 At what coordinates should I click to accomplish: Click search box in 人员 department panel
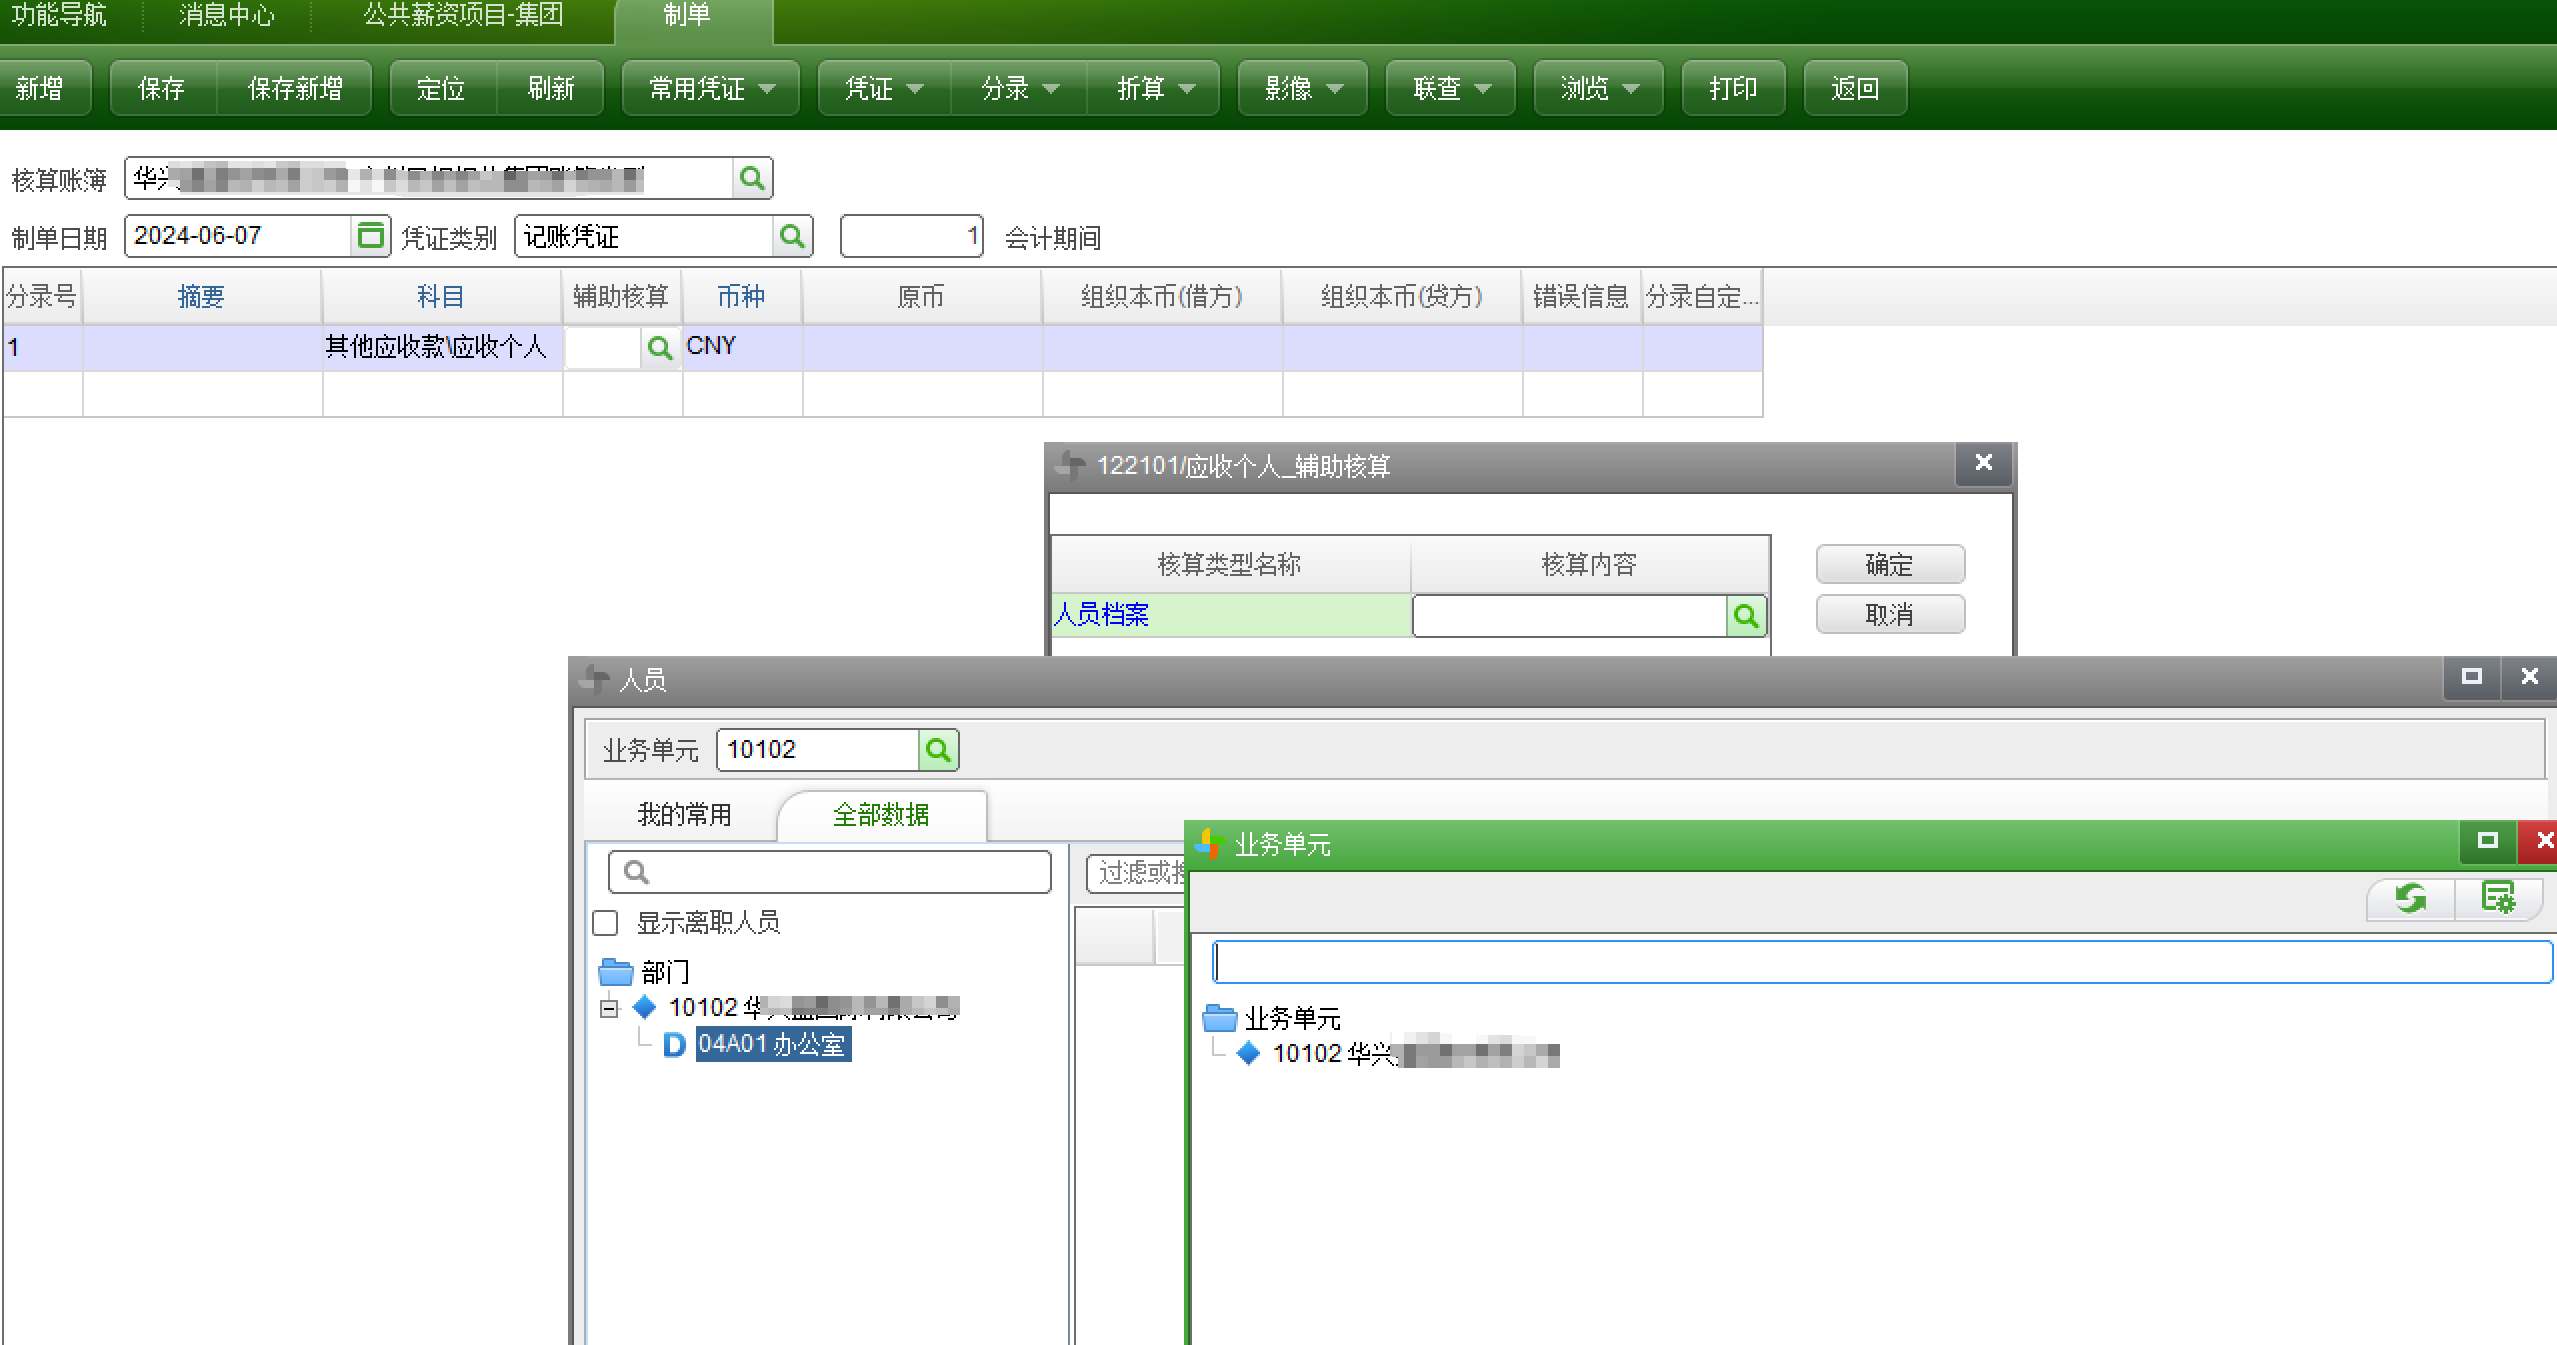coord(830,872)
